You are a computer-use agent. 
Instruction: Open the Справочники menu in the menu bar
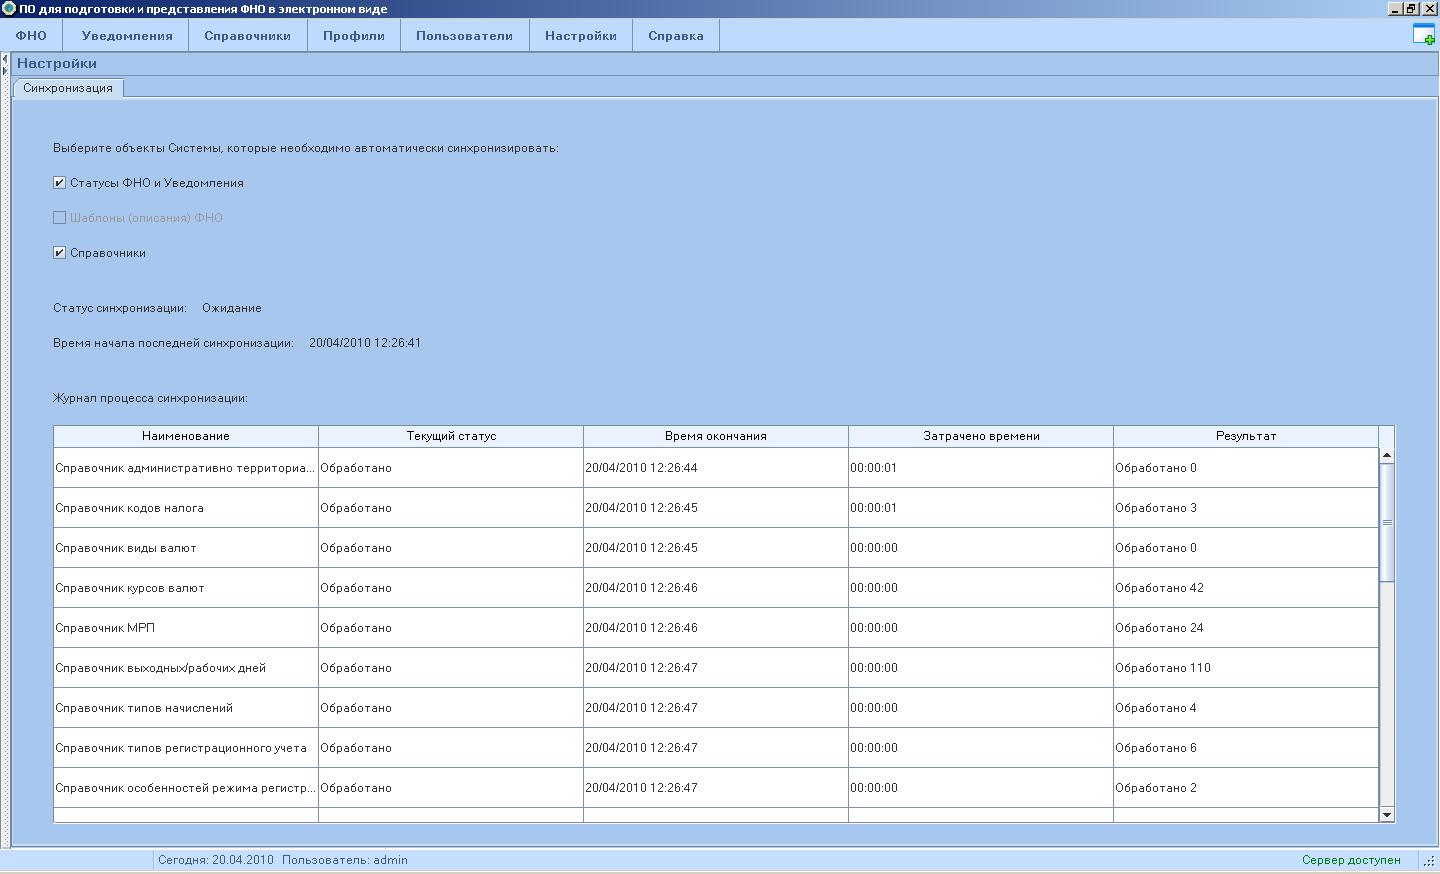click(247, 36)
